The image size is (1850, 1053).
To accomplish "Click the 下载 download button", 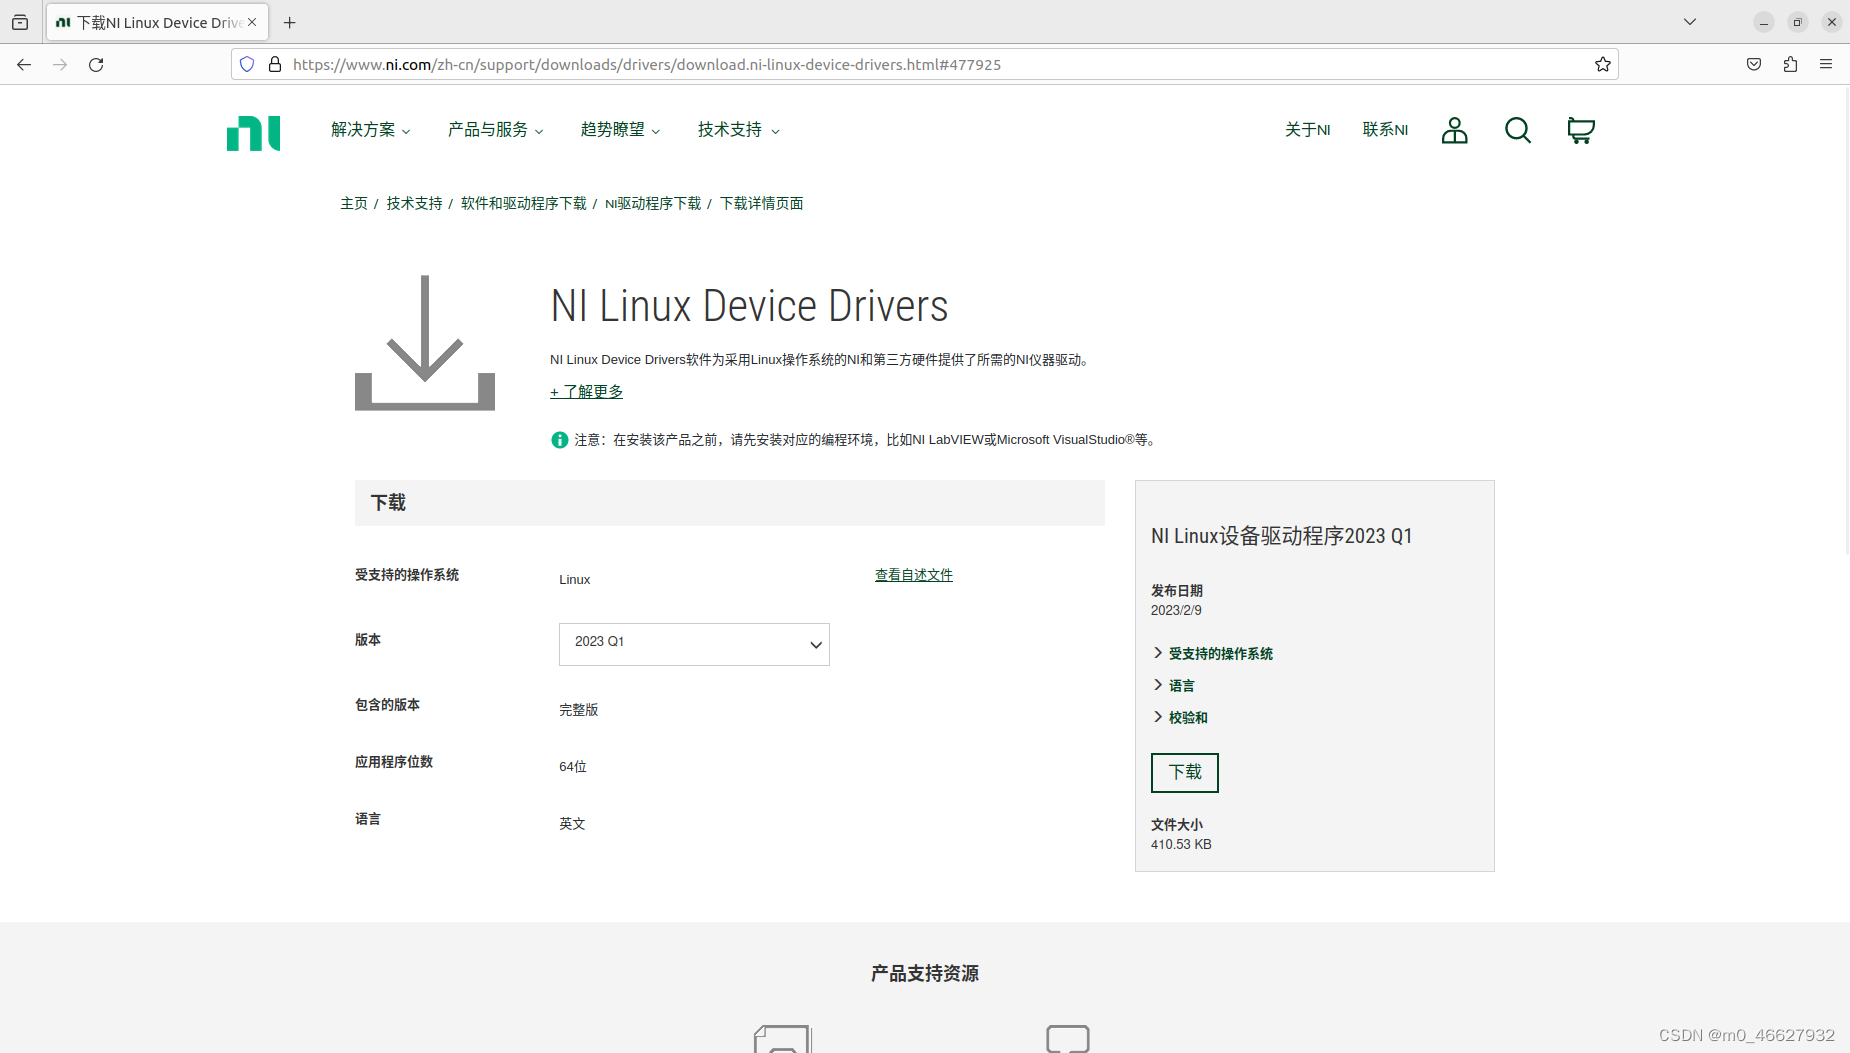I will pyautogui.click(x=1185, y=772).
